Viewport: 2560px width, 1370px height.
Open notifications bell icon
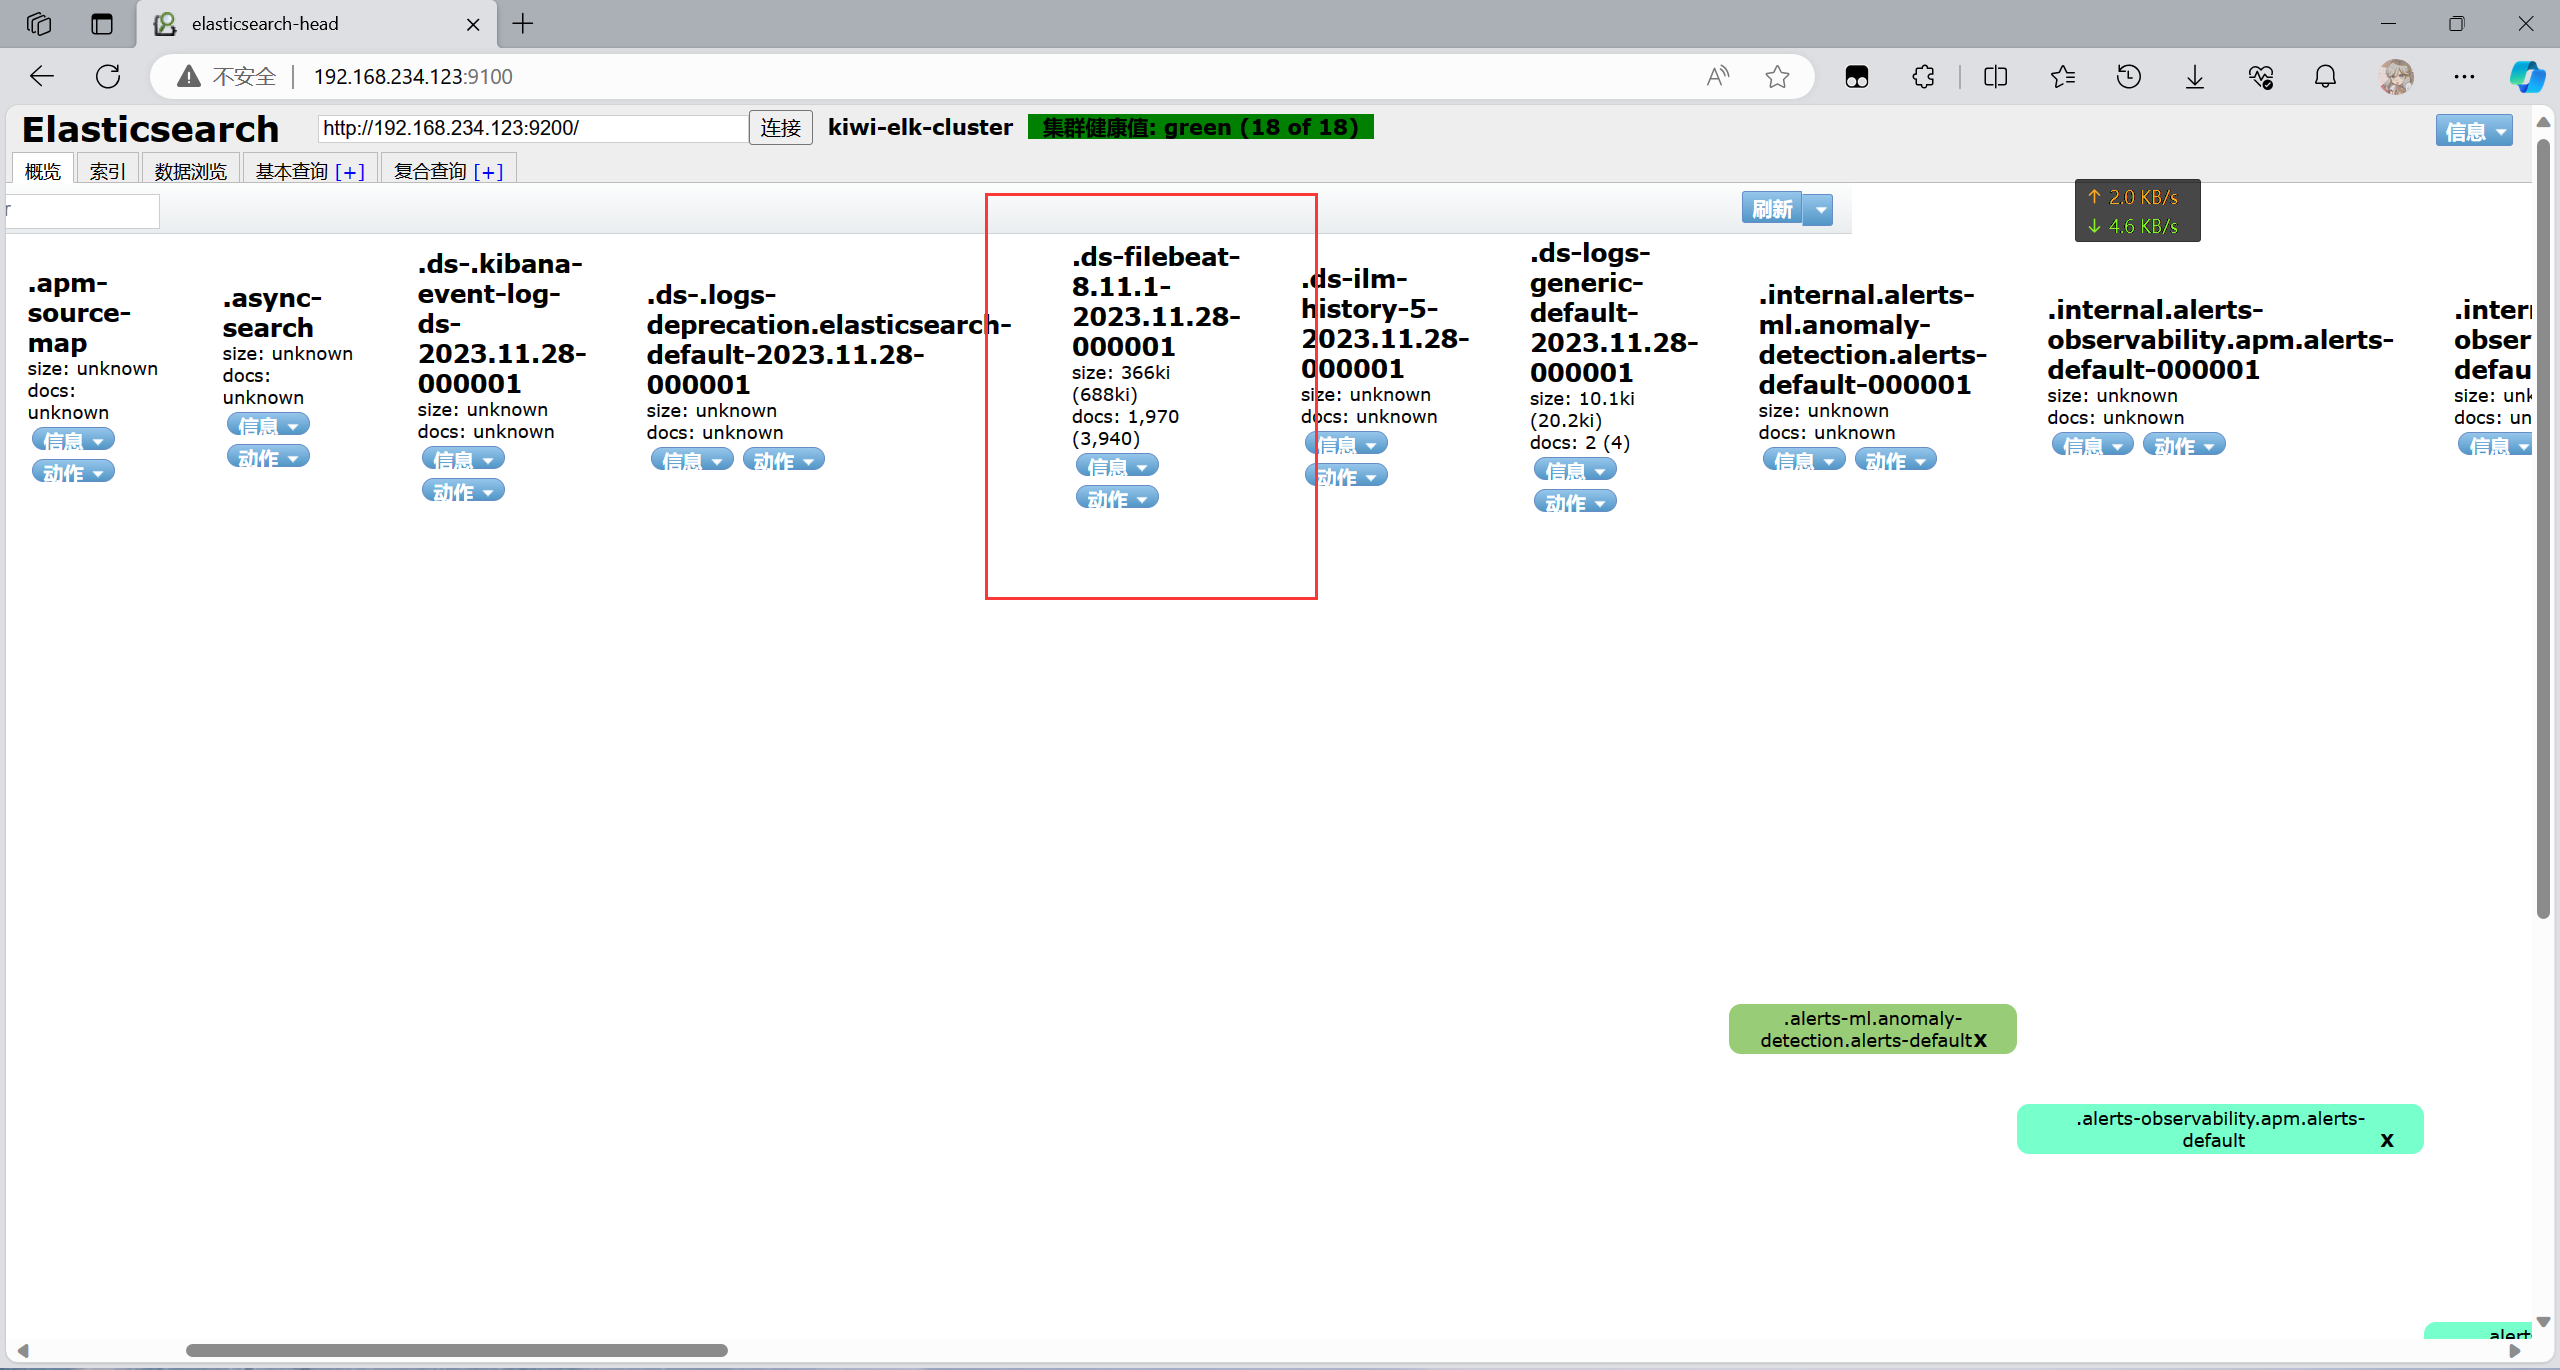pyautogui.click(x=2326, y=77)
